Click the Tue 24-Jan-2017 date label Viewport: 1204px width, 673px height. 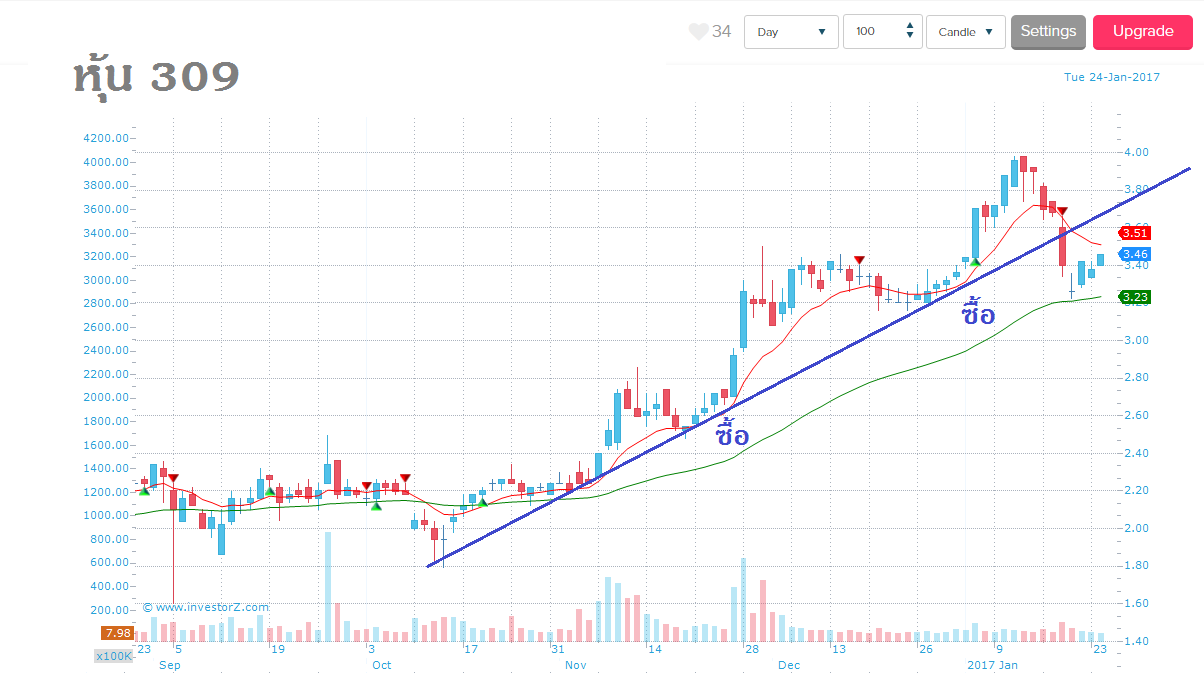[1111, 77]
